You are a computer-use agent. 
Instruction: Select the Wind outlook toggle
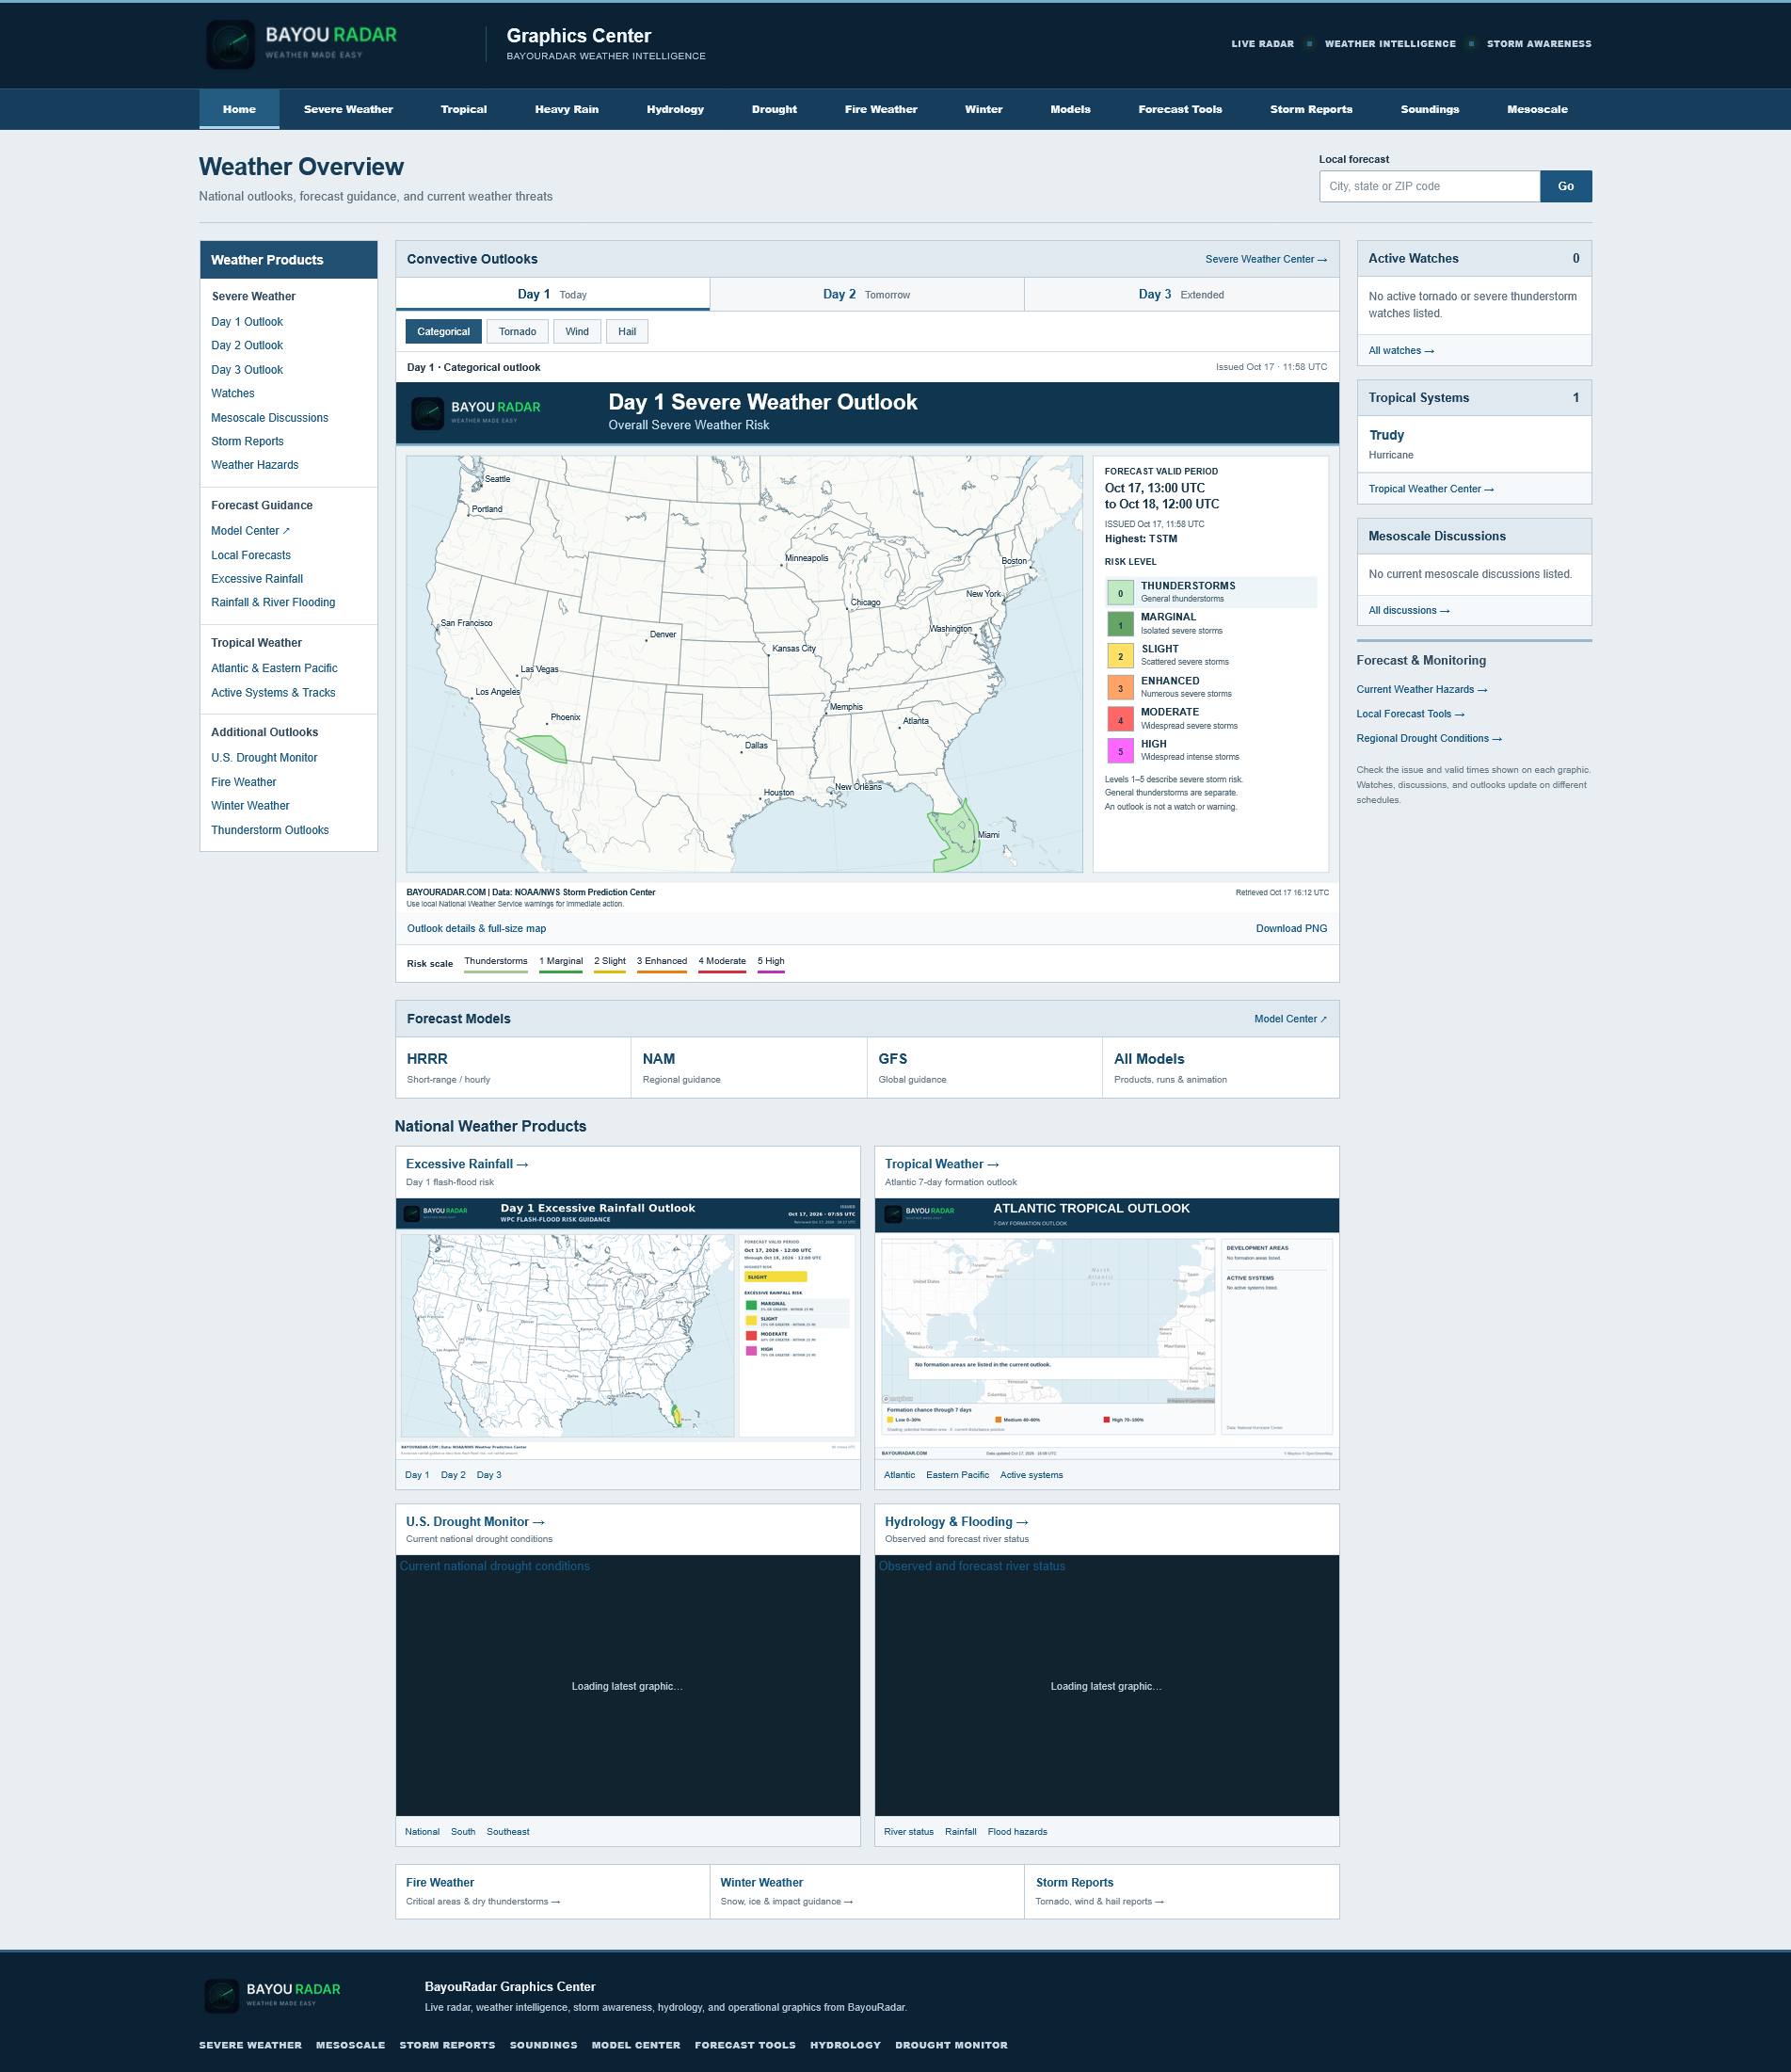[577, 331]
